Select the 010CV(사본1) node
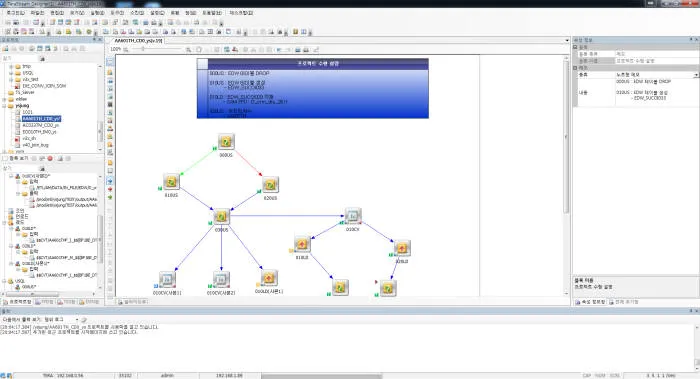This screenshot has height=379, width=700. coord(167,279)
